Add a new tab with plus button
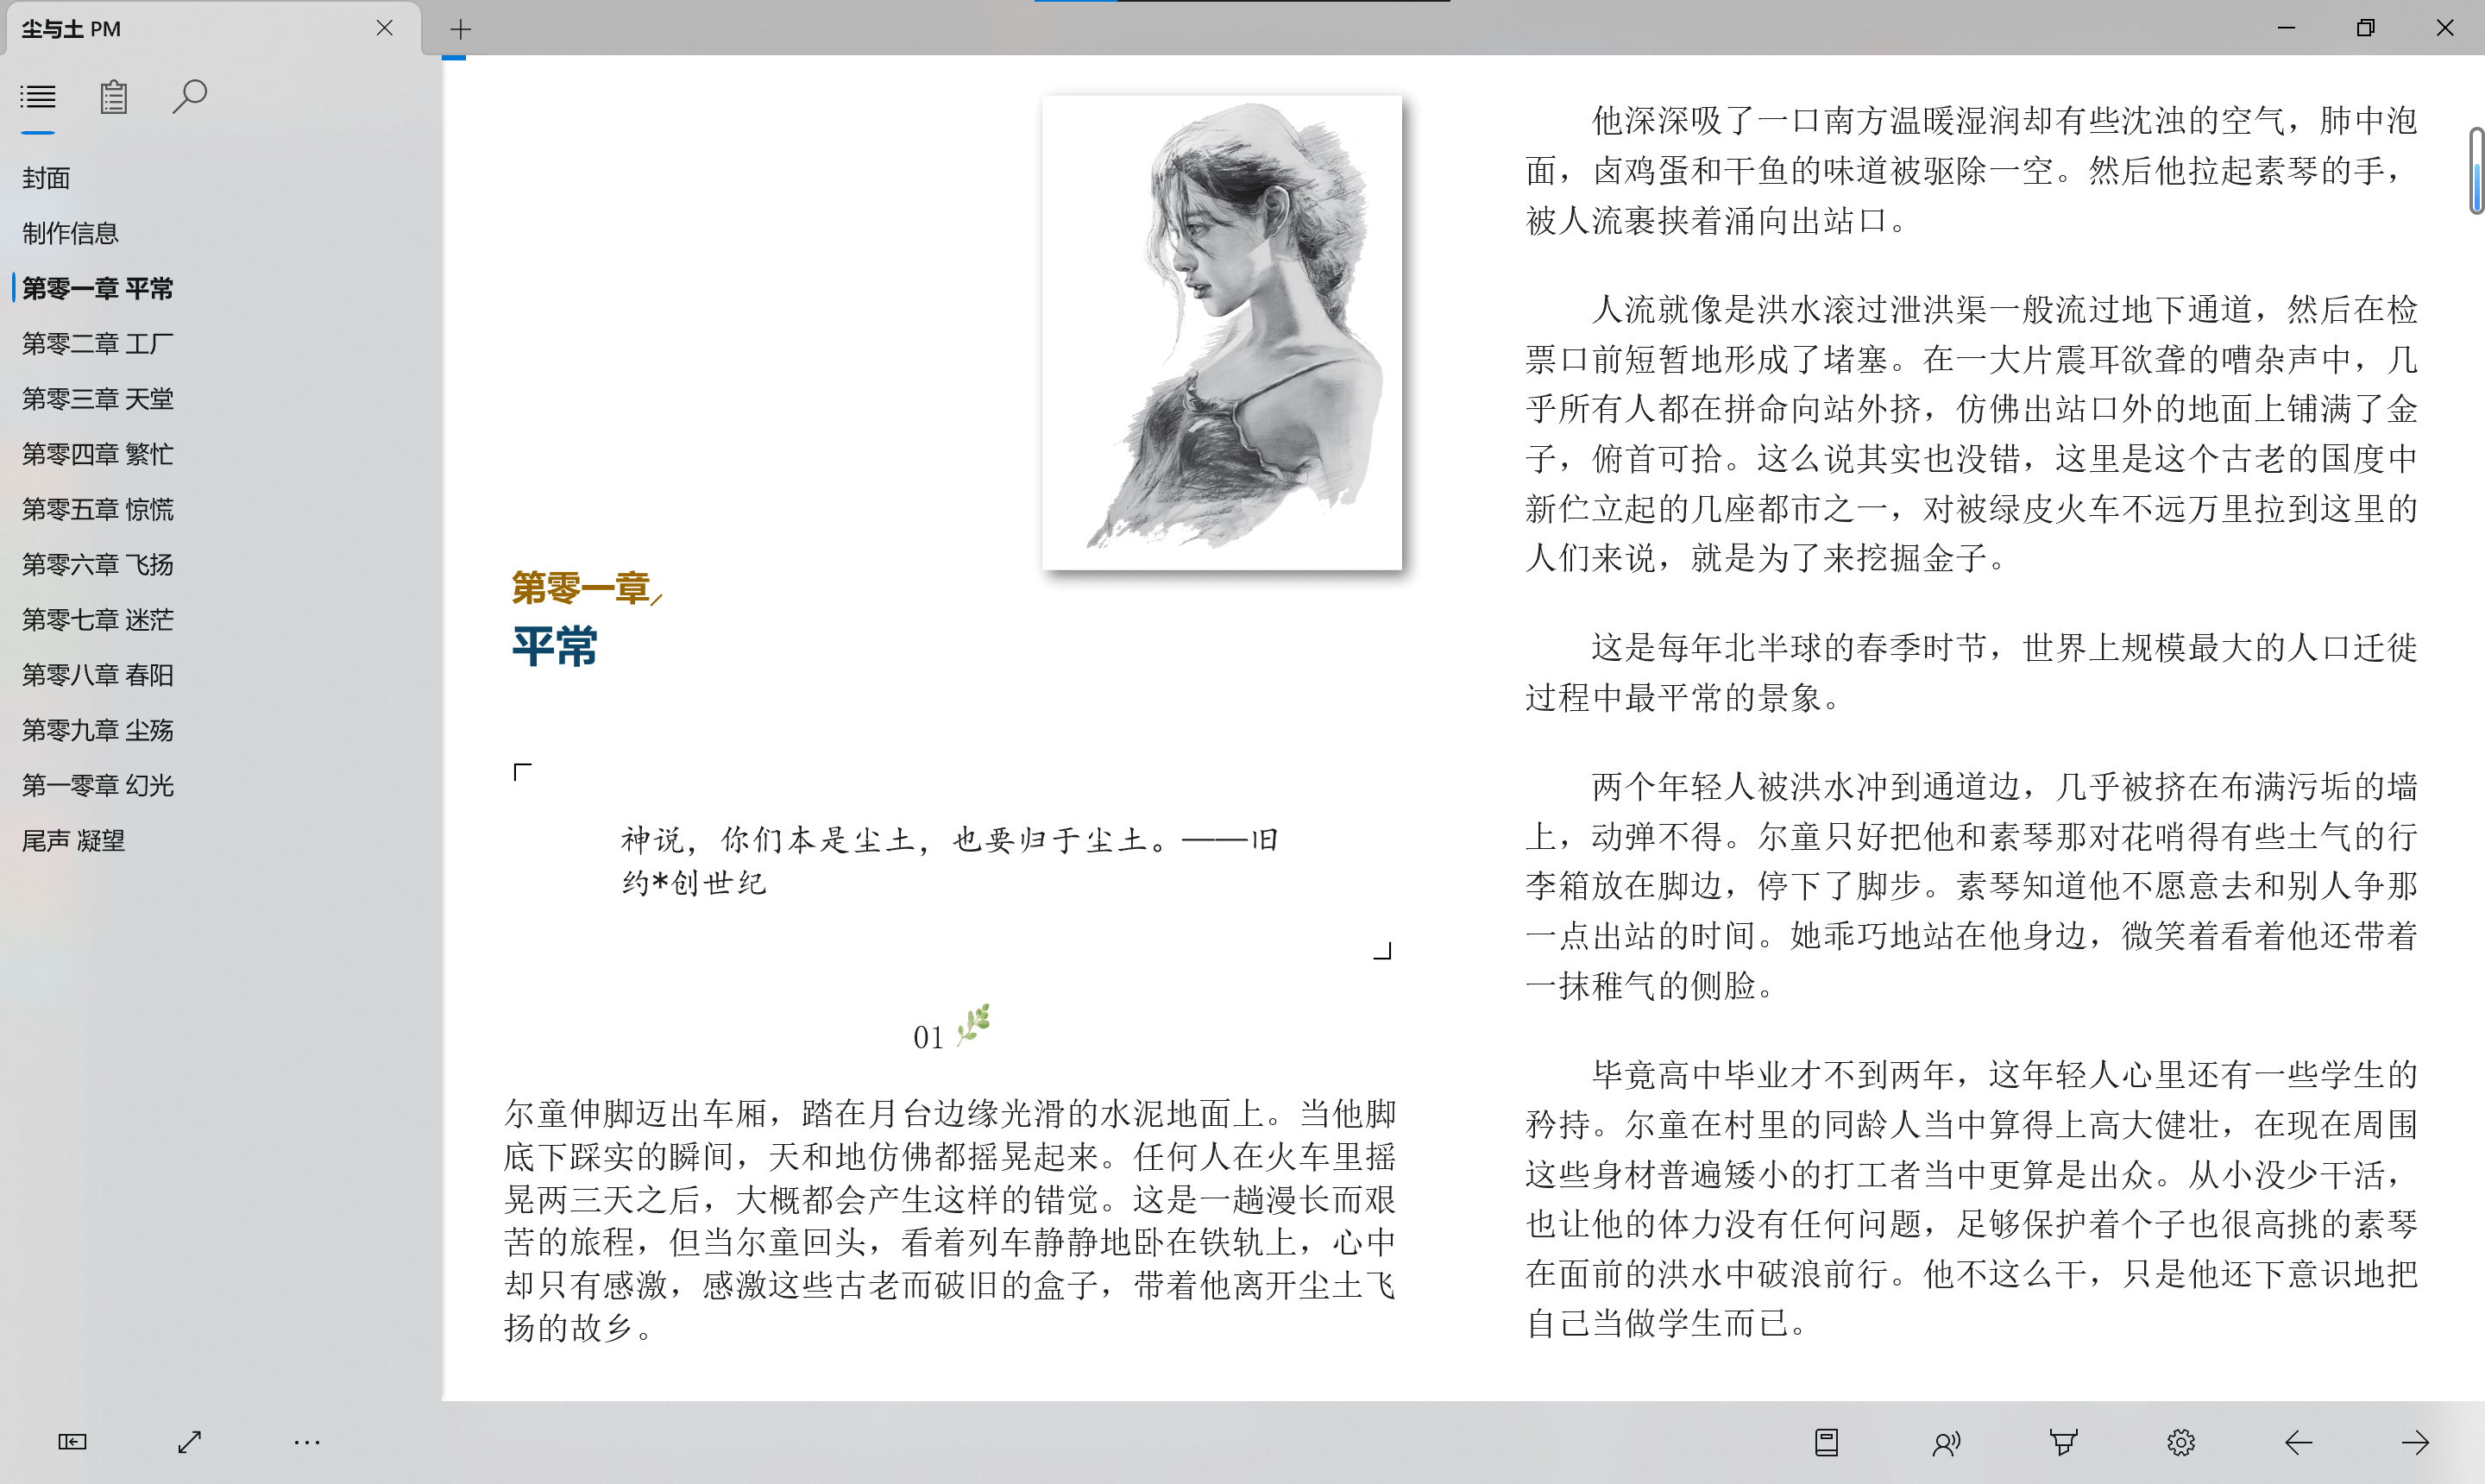 click(460, 29)
